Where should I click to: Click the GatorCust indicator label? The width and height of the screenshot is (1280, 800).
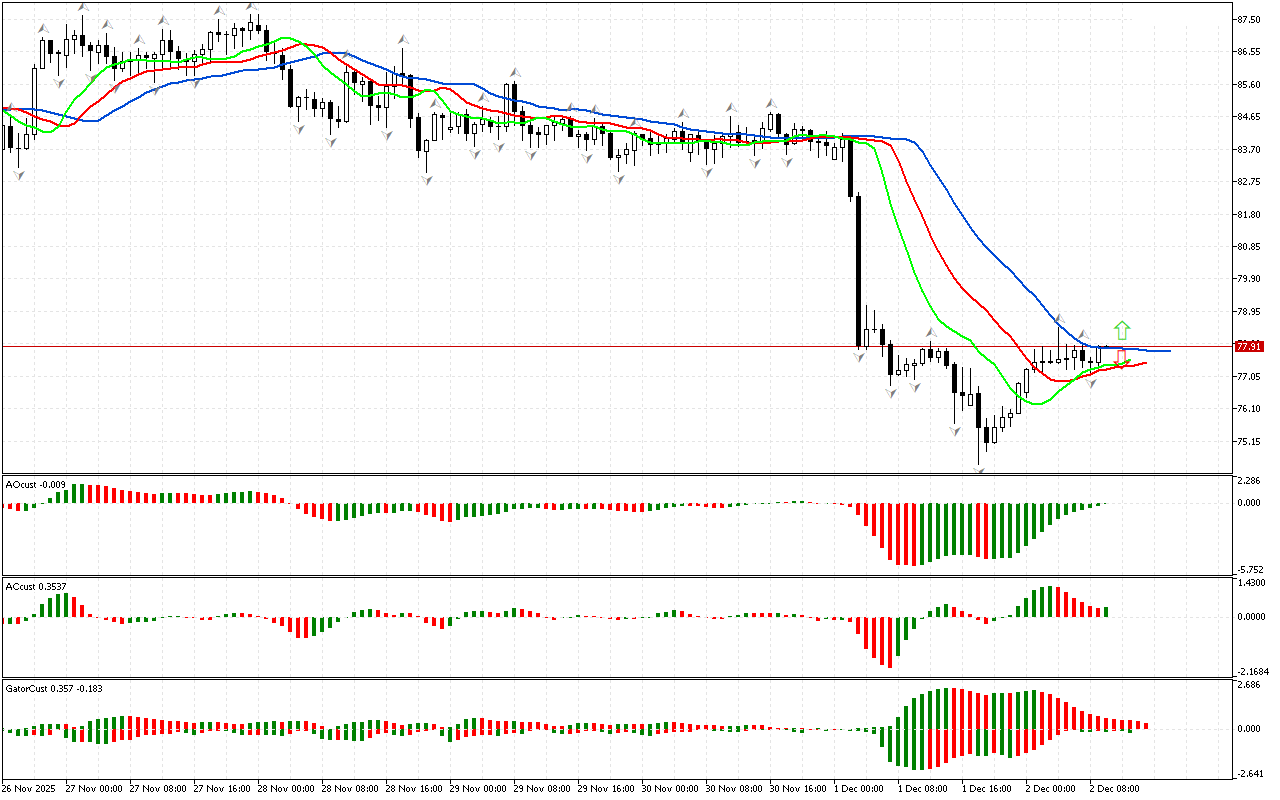(53, 688)
